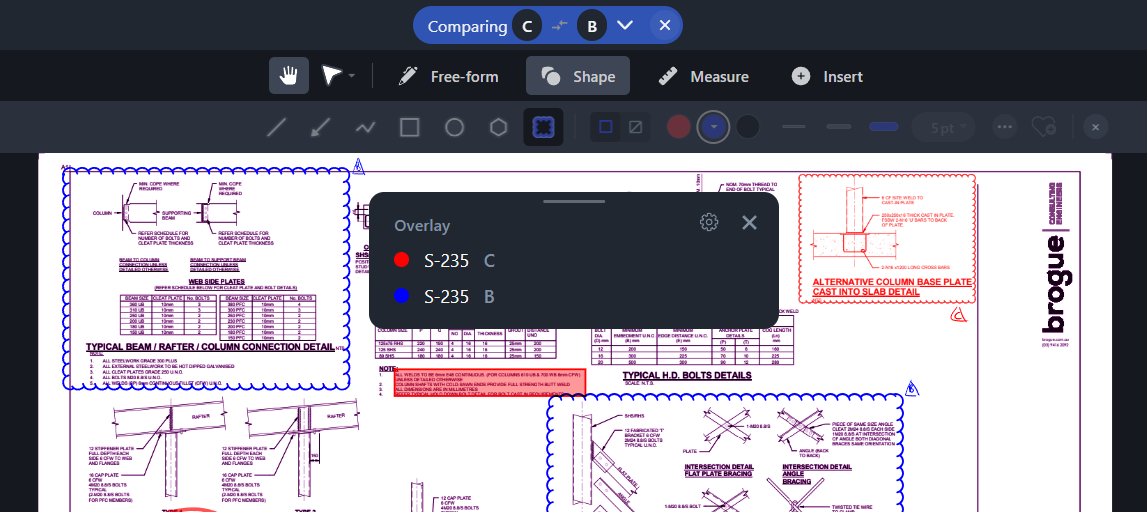Viewport: 1147px width, 512px height.
Task: Click Typical H.D. Bolts Details title
Action: [x=687, y=375]
